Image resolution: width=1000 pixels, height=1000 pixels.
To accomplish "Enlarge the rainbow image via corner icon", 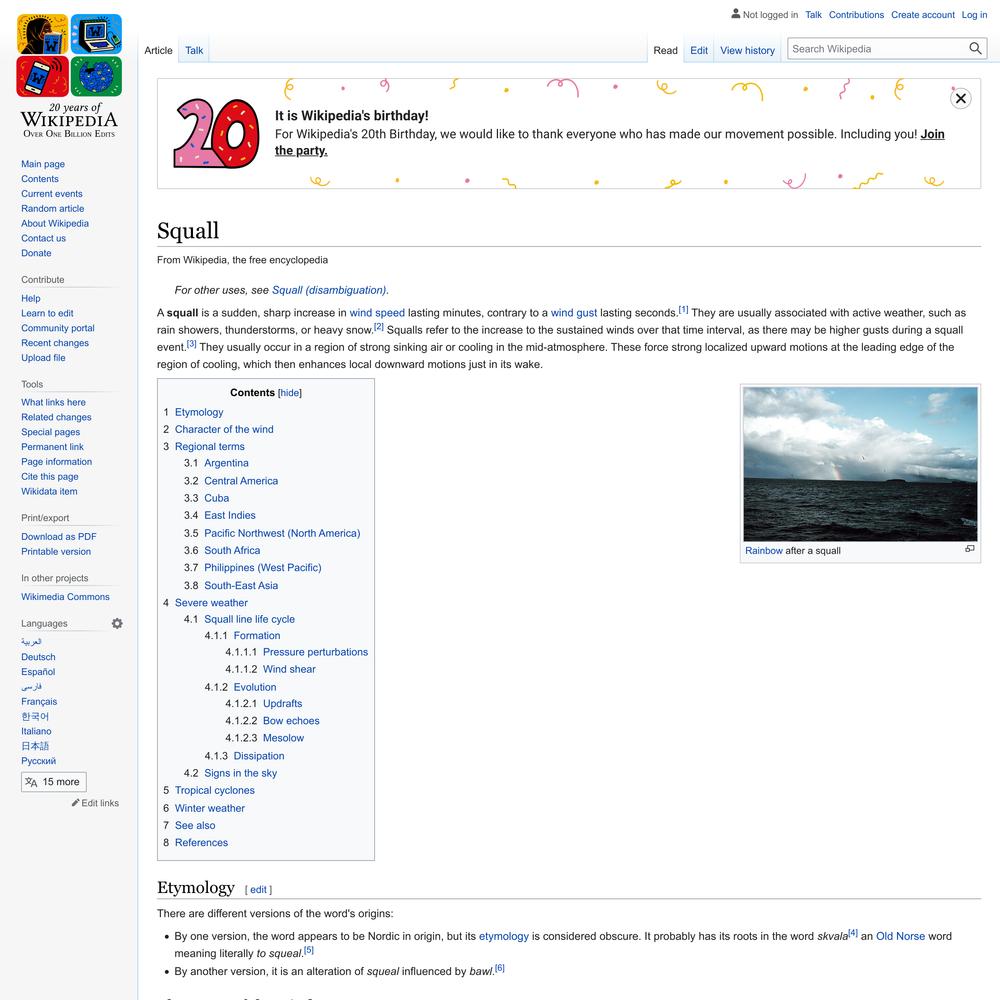I will click(x=969, y=549).
